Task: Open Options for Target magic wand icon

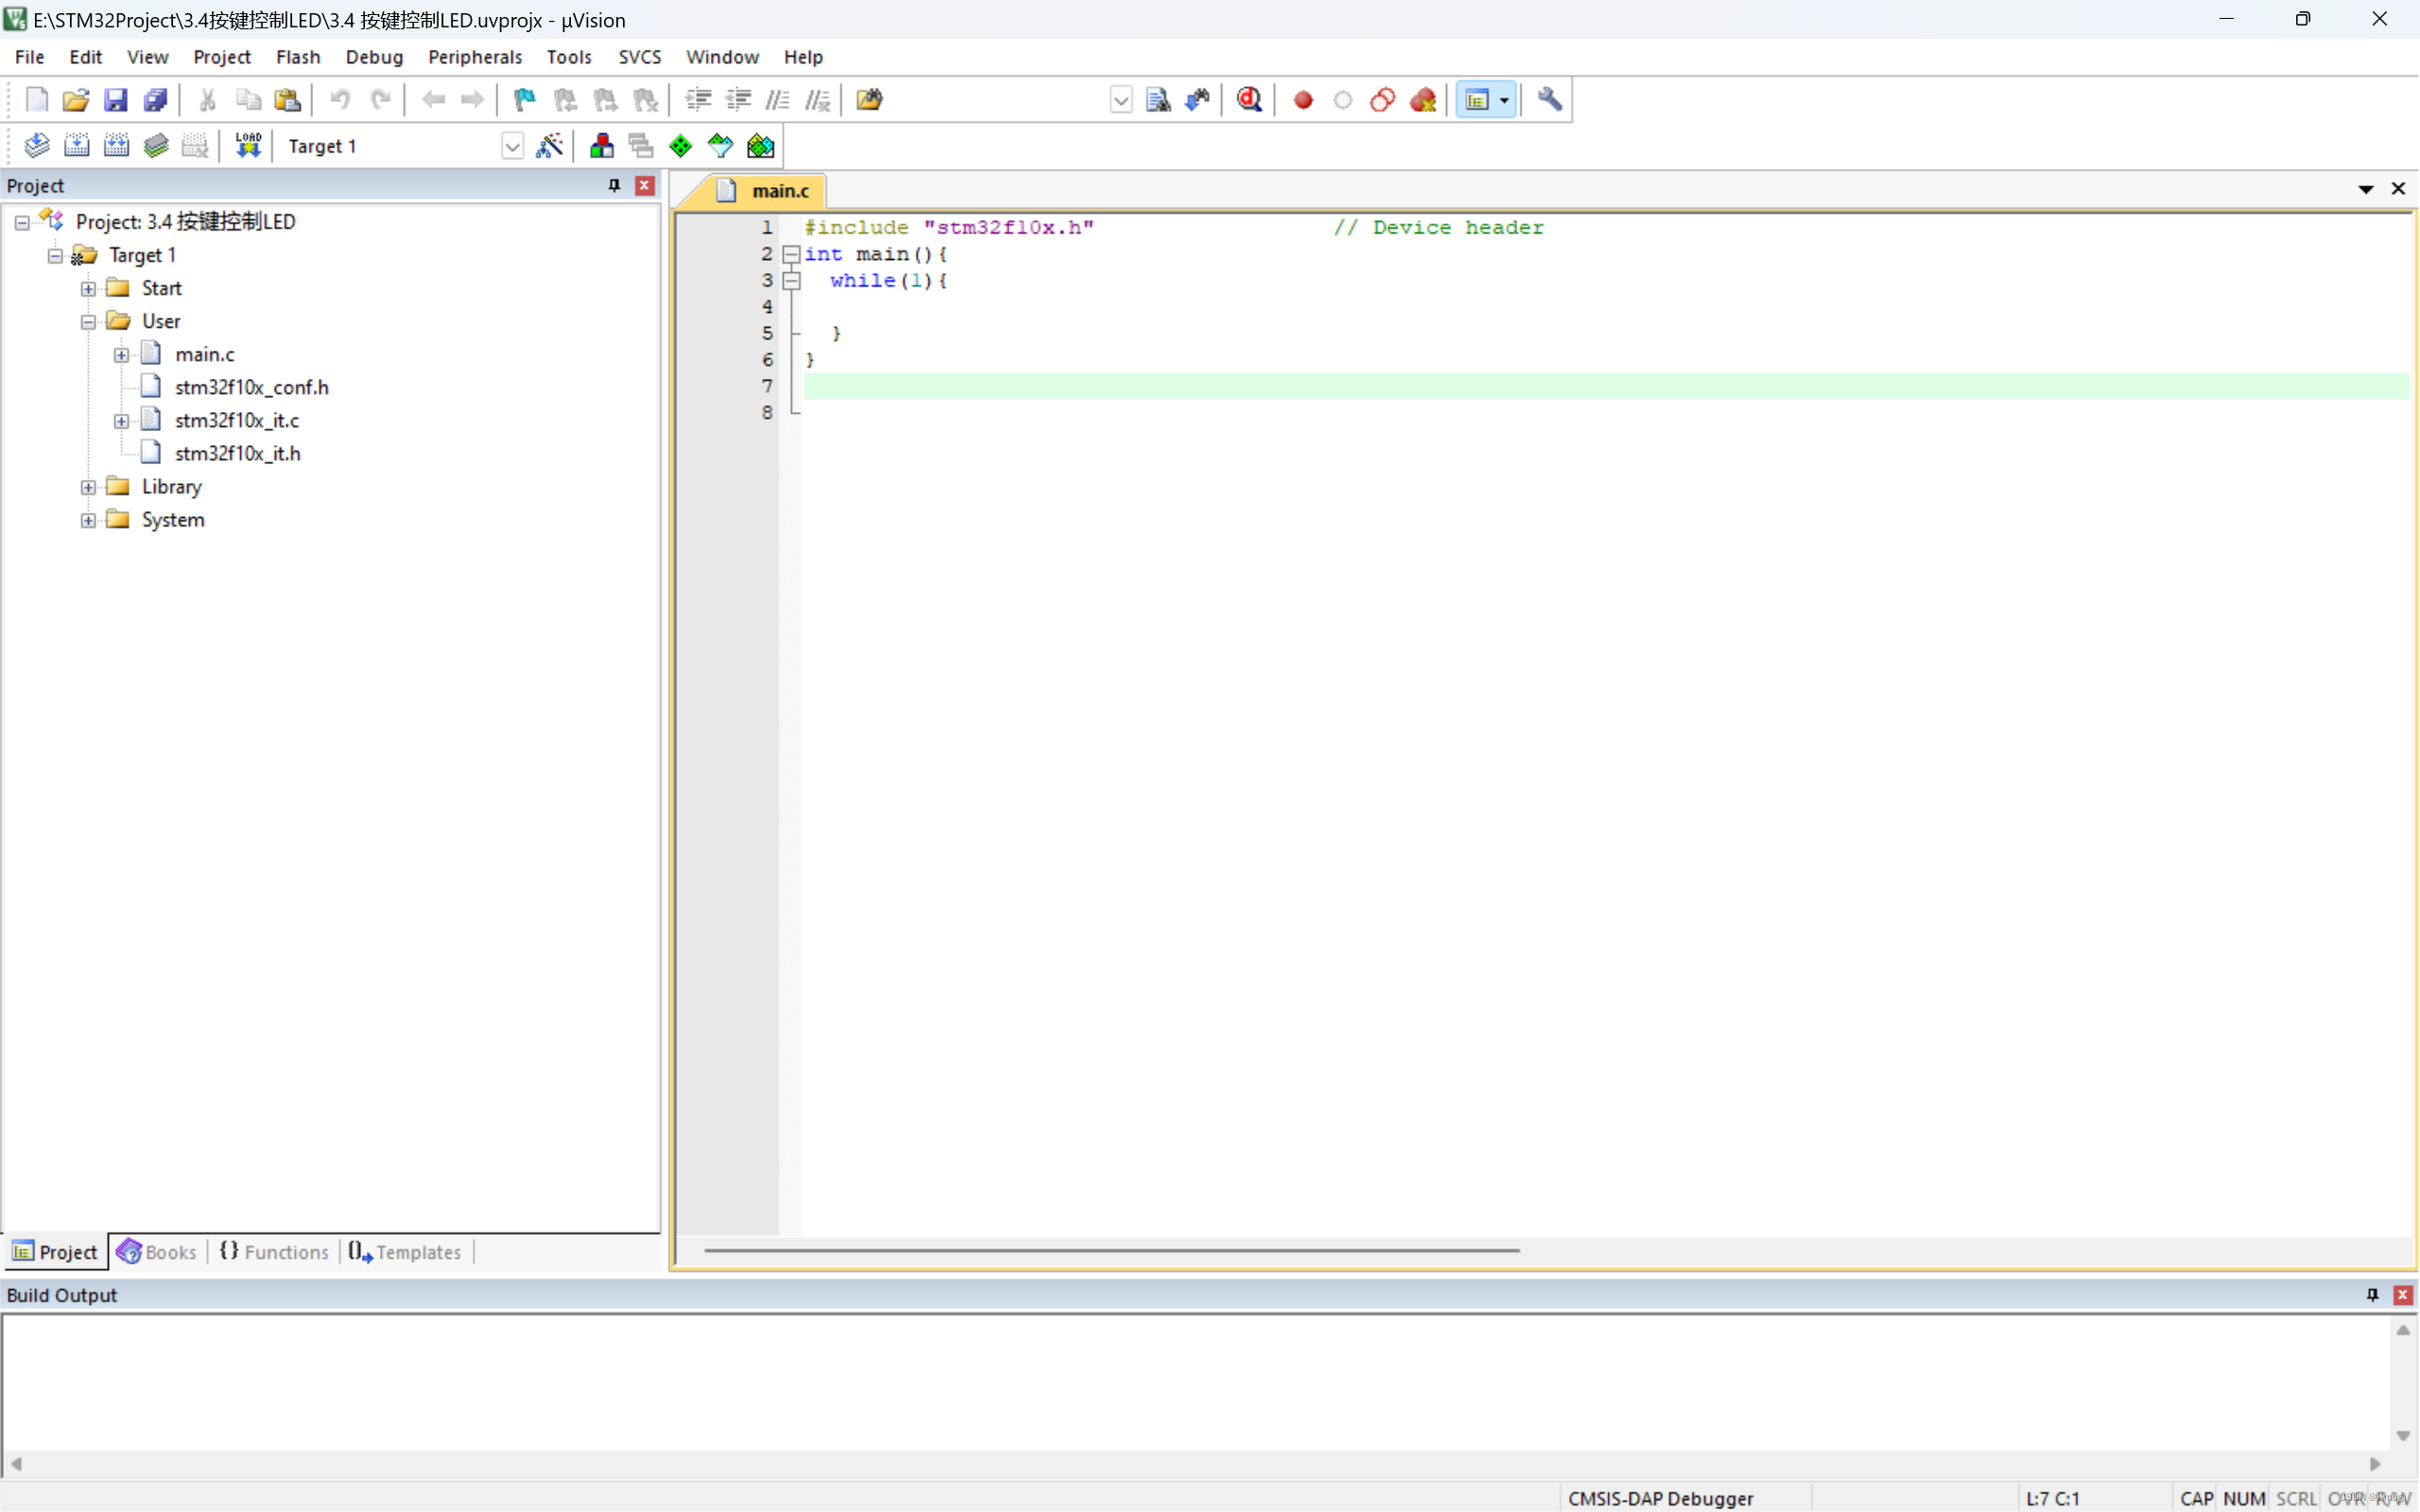Action: click(x=549, y=146)
